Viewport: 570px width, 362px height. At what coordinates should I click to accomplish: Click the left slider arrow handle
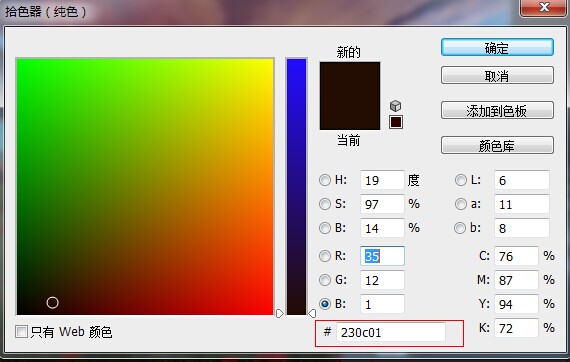(280, 313)
